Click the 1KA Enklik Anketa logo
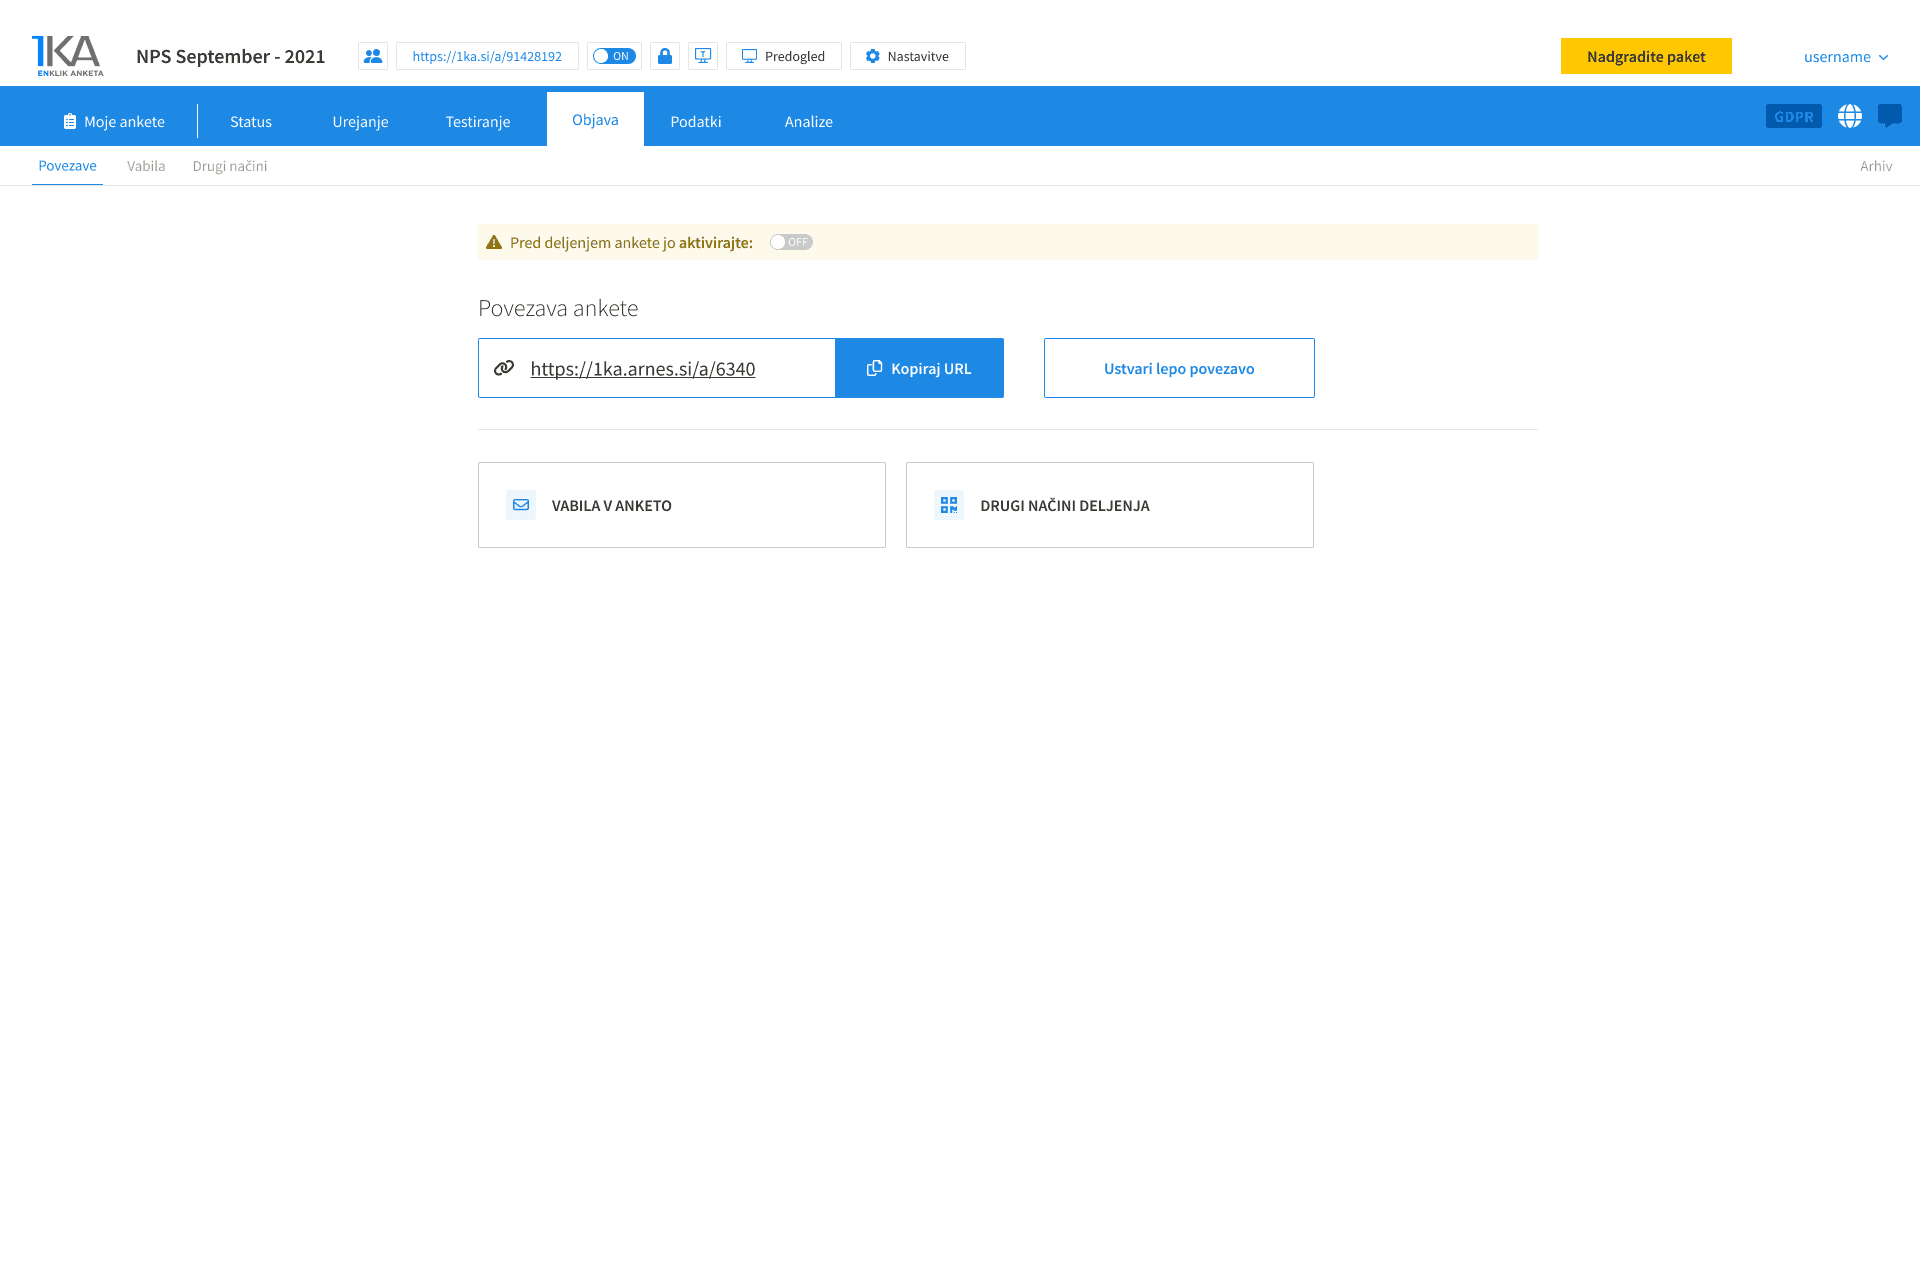The height and width of the screenshot is (1261, 1920). tap(66, 55)
